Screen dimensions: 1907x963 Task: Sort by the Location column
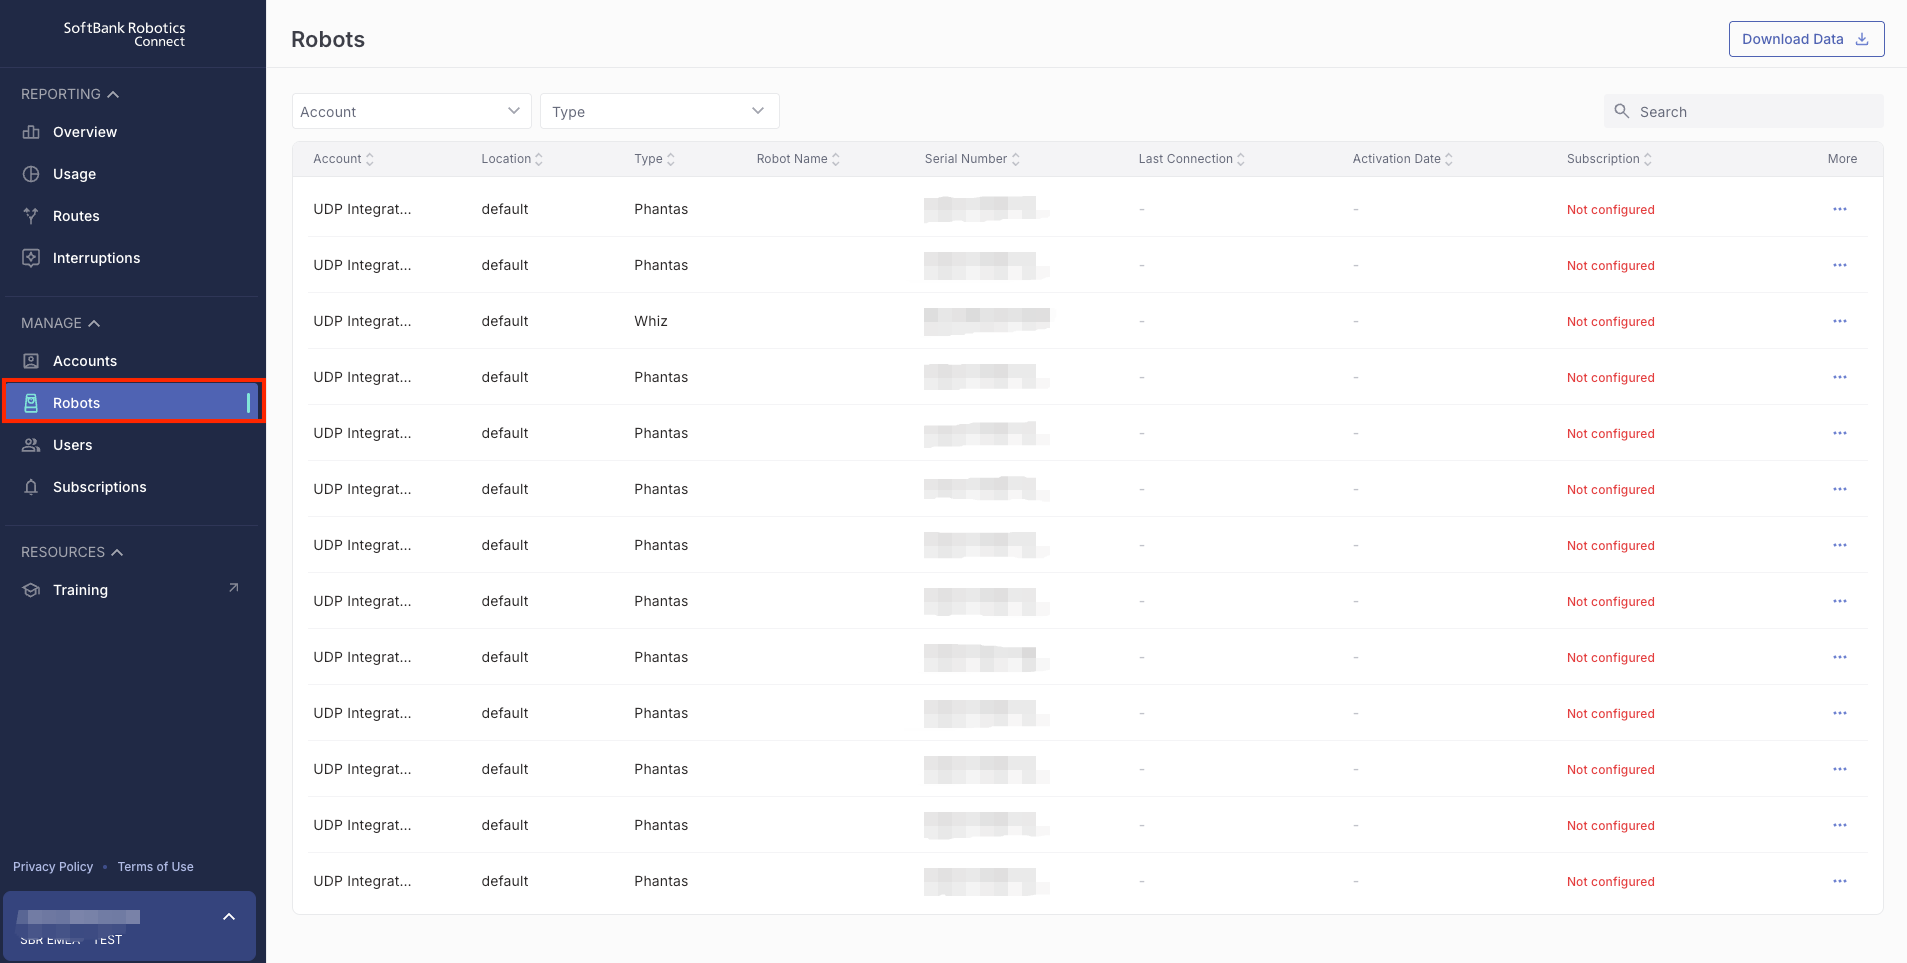tap(512, 159)
